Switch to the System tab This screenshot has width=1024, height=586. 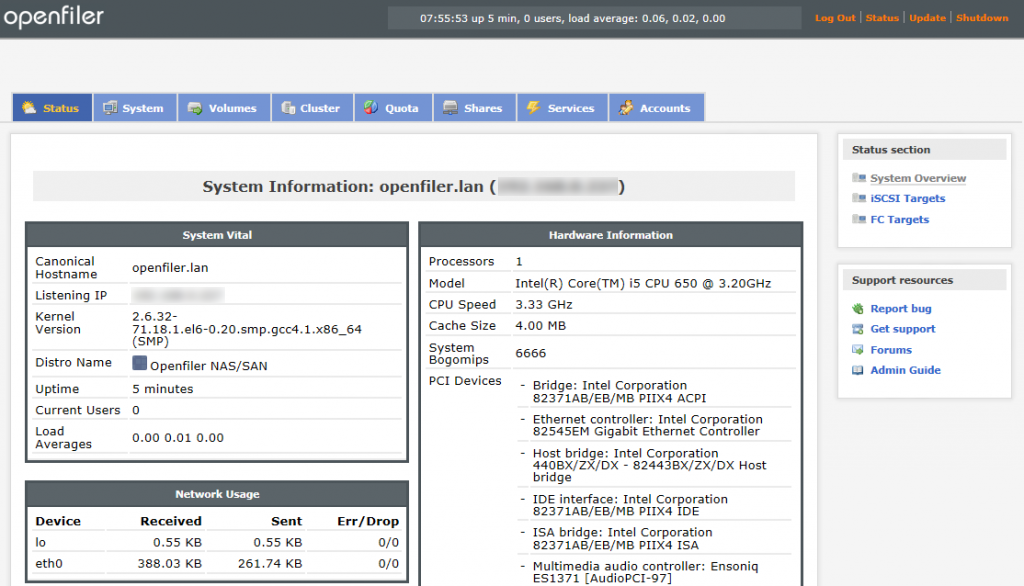coord(135,108)
